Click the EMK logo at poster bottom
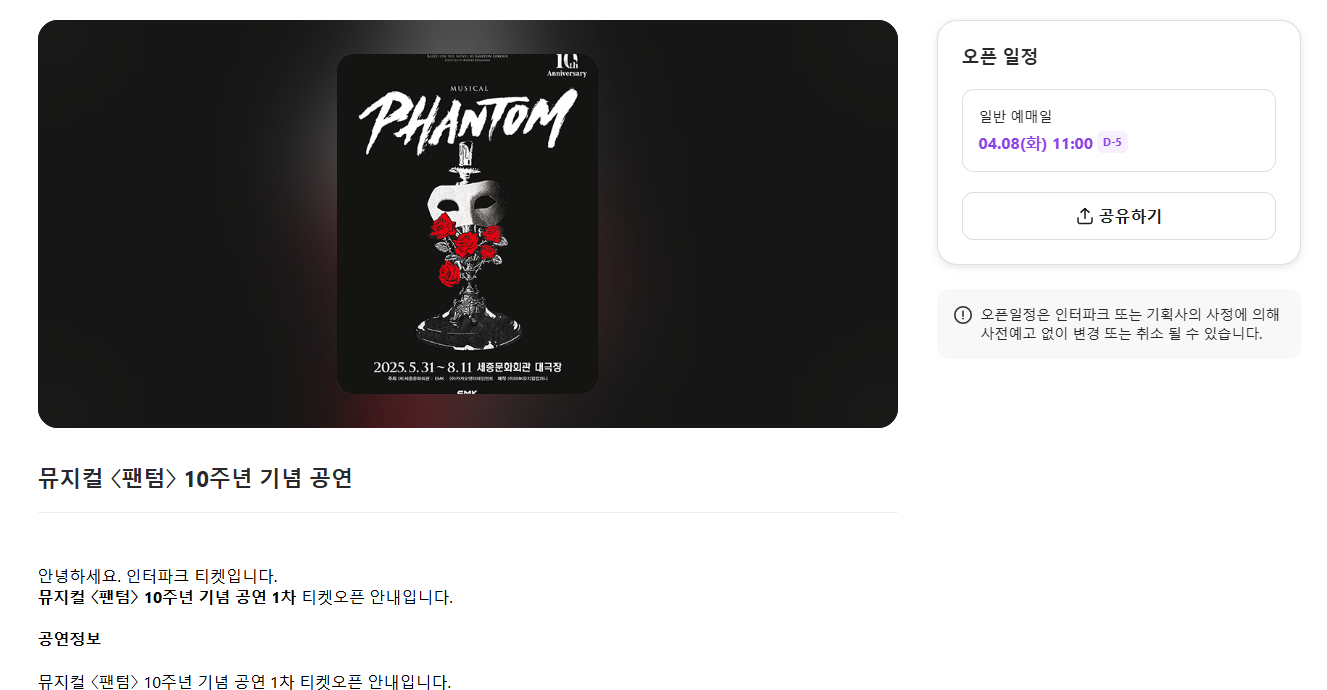The image size is (1327, 690). [467, 391]
